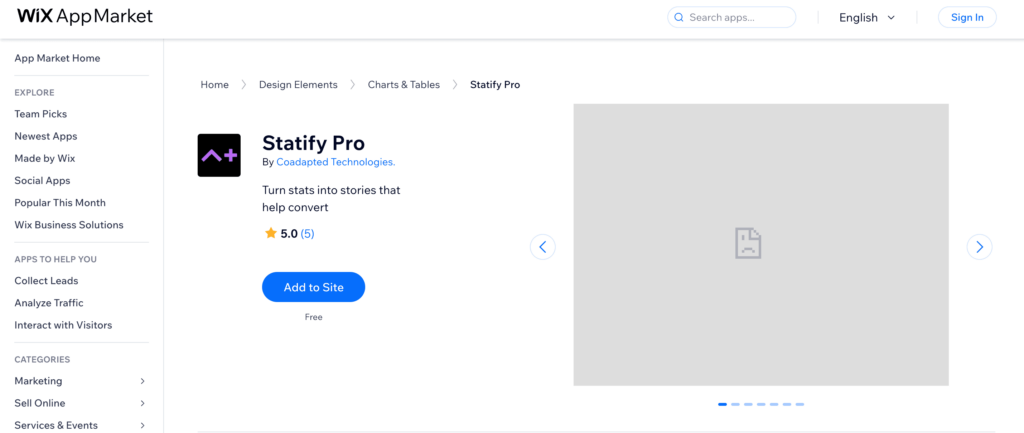1024x433 pixels.
Task: Click the gold rating star
Action: point(271,233)
